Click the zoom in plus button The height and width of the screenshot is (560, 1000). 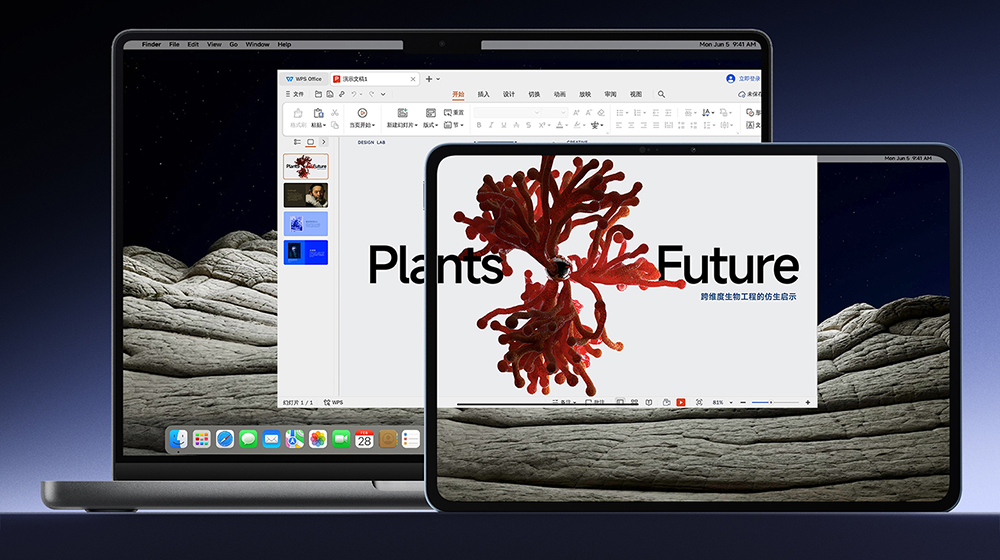(807, 402)
